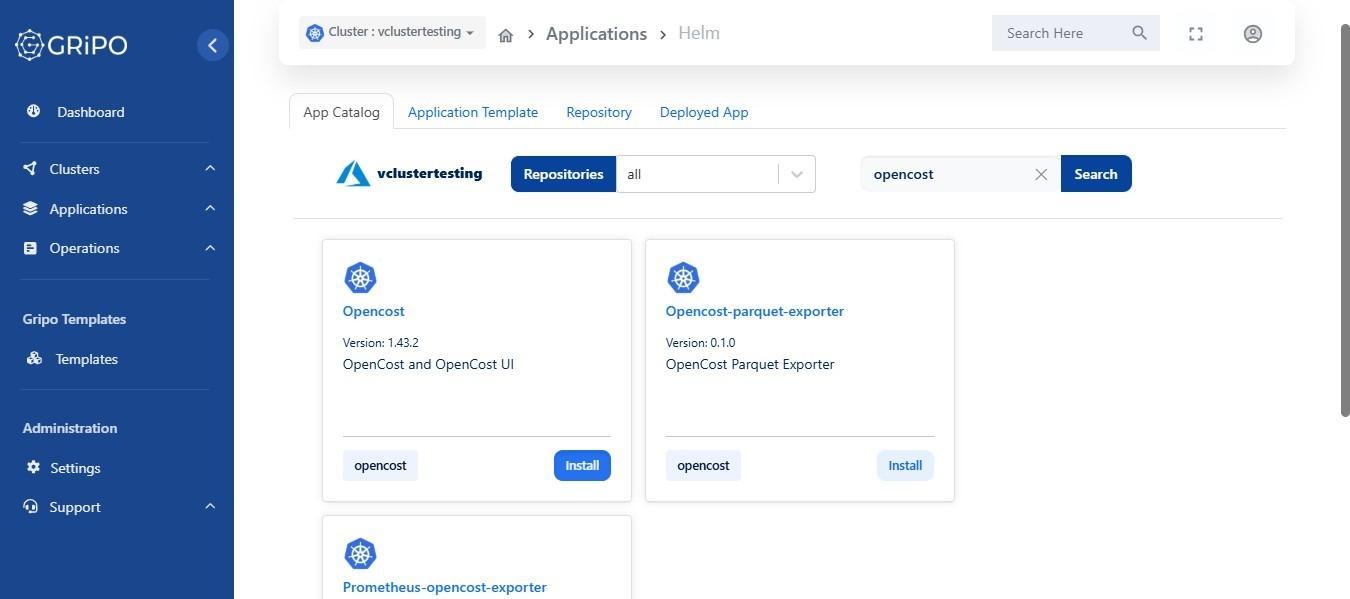The image size is (1350, 599).
Task: Collapse the sidebar with the arrow button
Action: pyautogui.click(x=212, y=45)
